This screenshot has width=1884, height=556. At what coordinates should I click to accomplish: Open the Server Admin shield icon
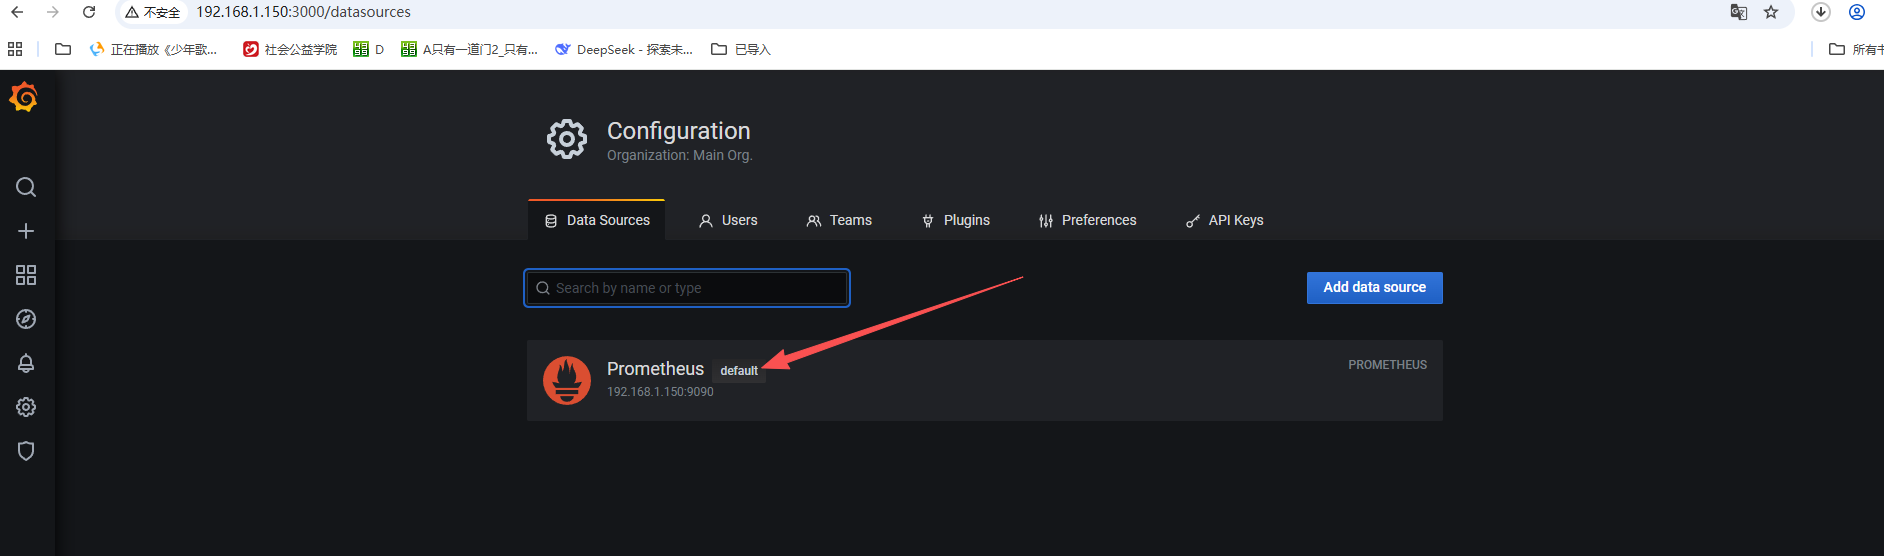(x=26, y=451)
